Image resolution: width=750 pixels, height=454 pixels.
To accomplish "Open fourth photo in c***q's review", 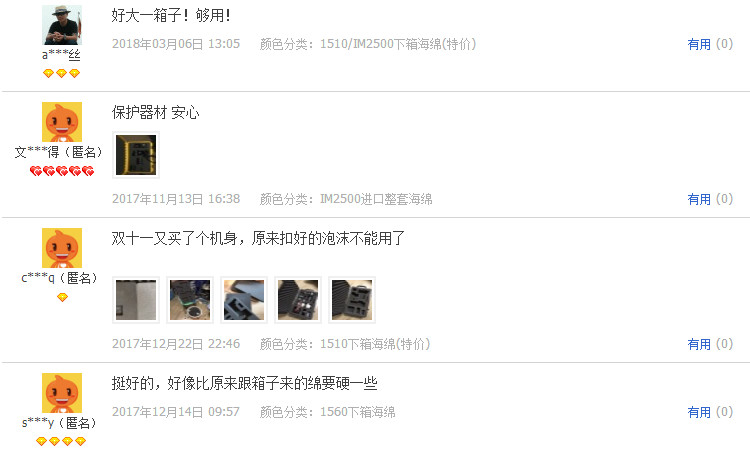I will coord(298,300).
